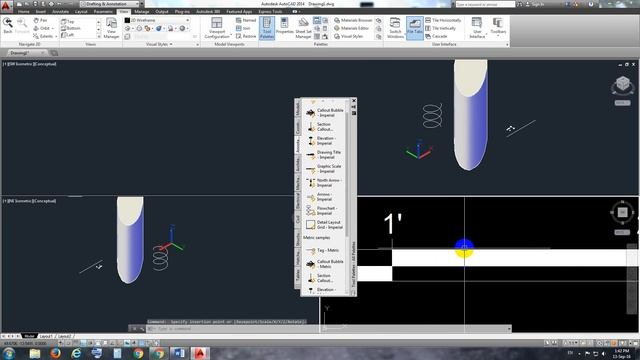Click the Back navigation icon
Screen dimensions: 640x360
[8, 26]
